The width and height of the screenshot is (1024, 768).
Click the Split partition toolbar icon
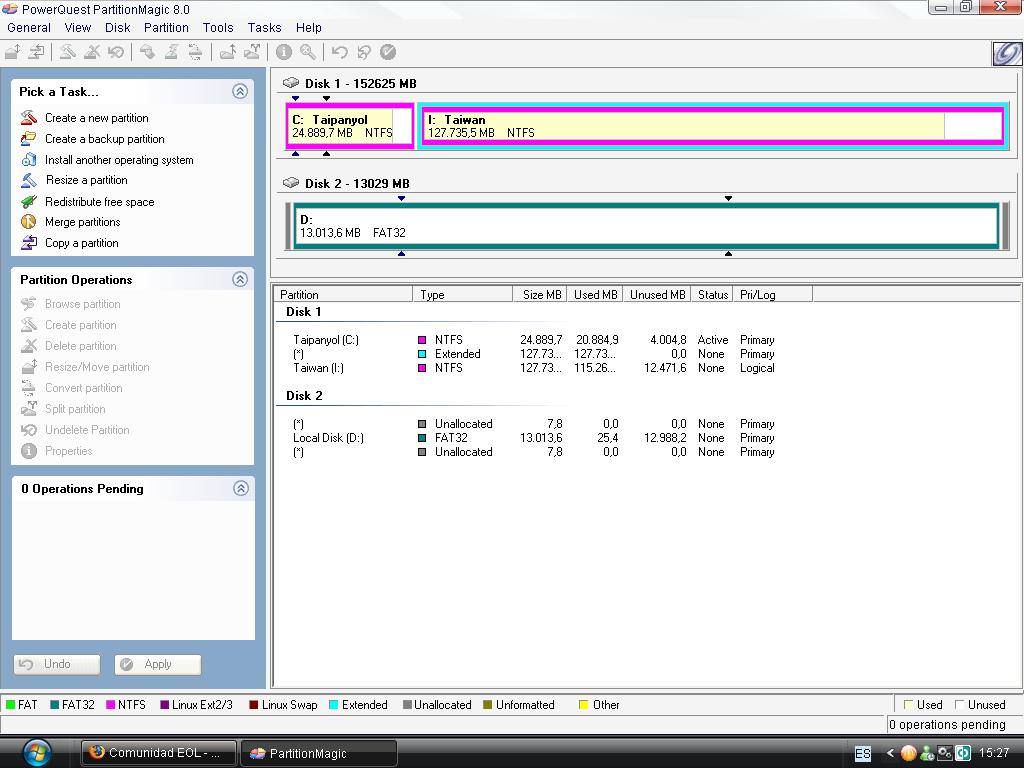(x=252, y=52)
